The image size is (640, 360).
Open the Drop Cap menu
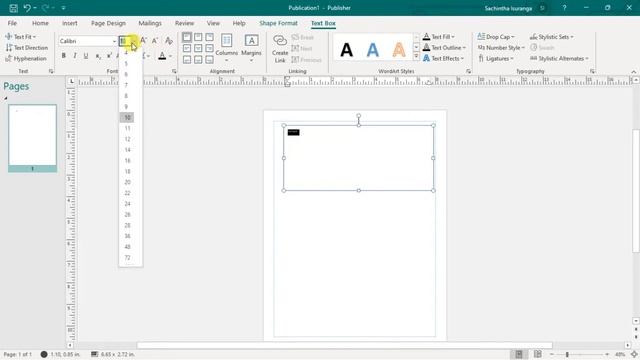coord(496,37)
